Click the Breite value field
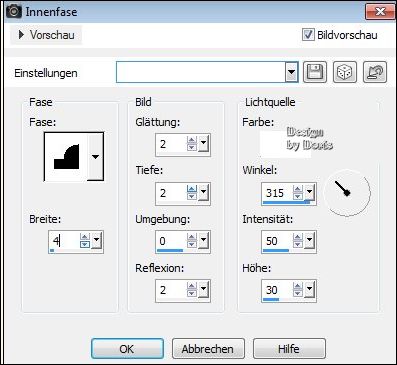This screenshot has height=365, width=397. 65,240
